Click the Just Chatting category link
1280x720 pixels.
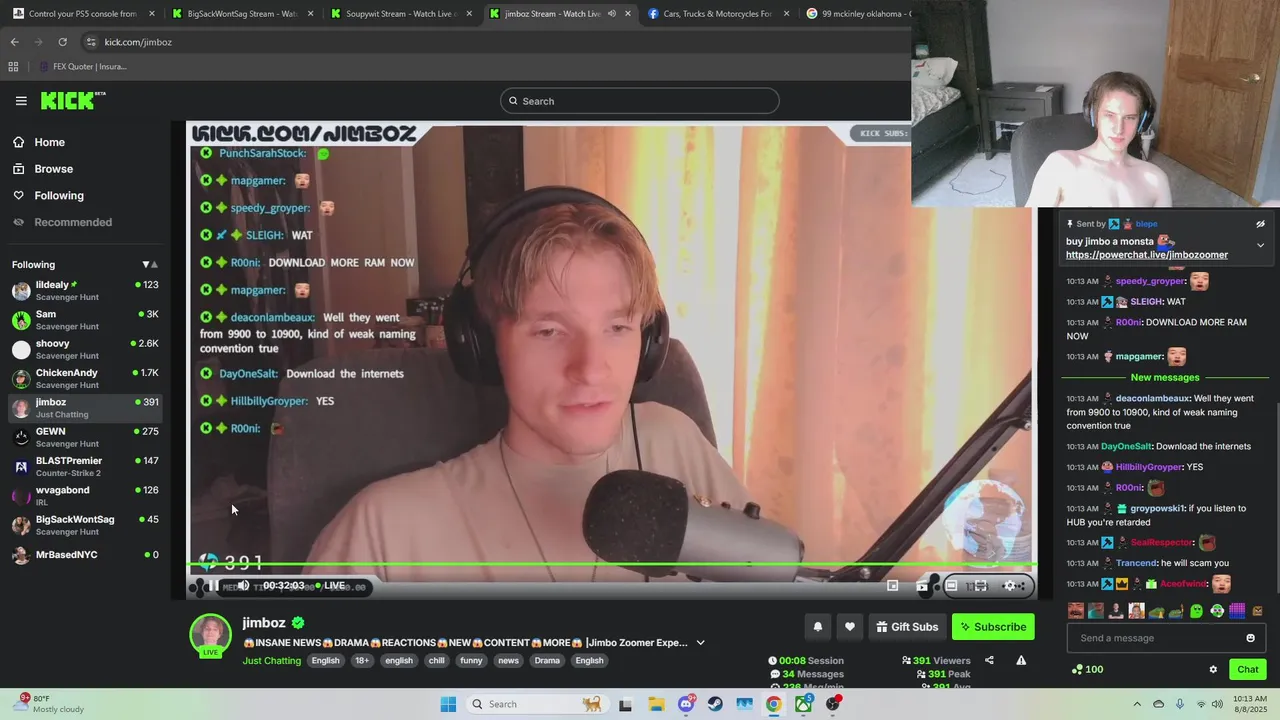coord(271,660)
